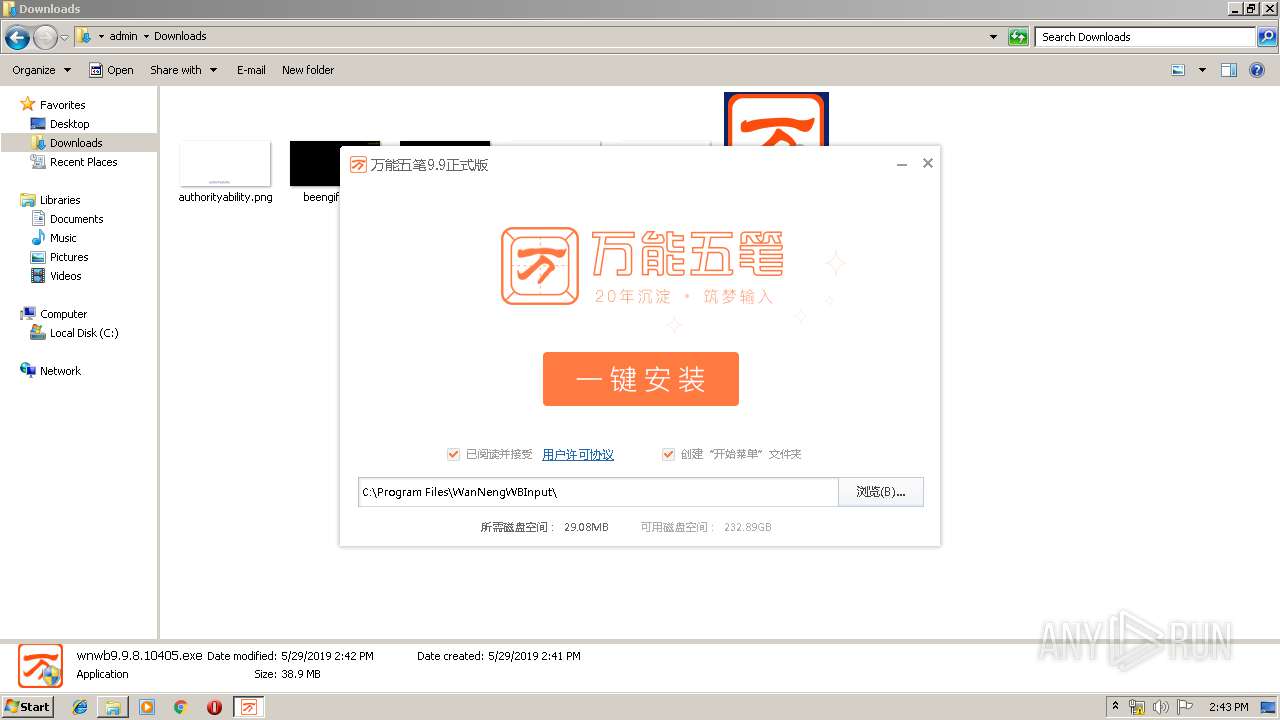Select Favorites in navigation pane
Image resolution: width=1280 pixels, height=720 pixels.
point(62,105)
